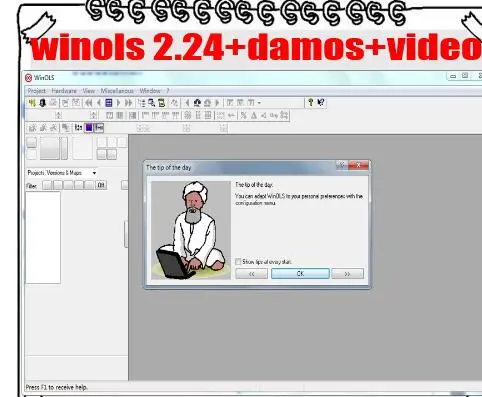Screen dimensions: 482x397
Task: Click the icon left of purple square
Action: pyautogui.click(x=78, y=128)
